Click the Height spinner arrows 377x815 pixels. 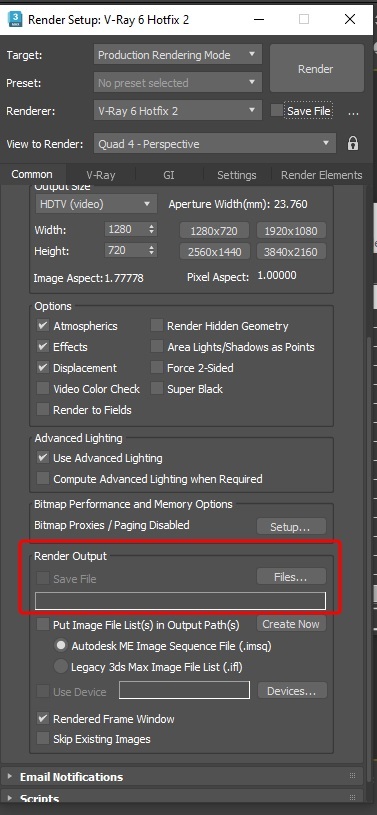pos(152,250)
